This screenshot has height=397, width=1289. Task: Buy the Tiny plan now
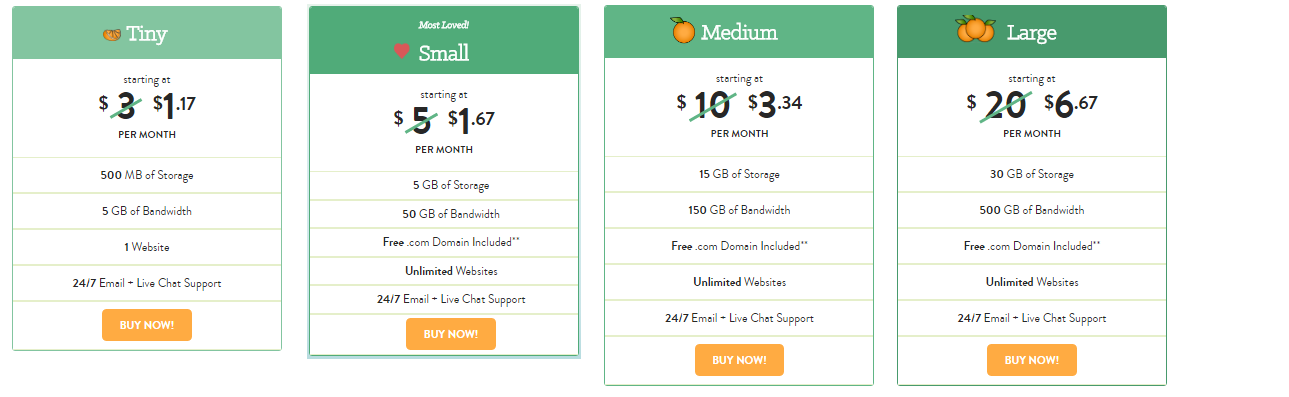pos(147,325)
